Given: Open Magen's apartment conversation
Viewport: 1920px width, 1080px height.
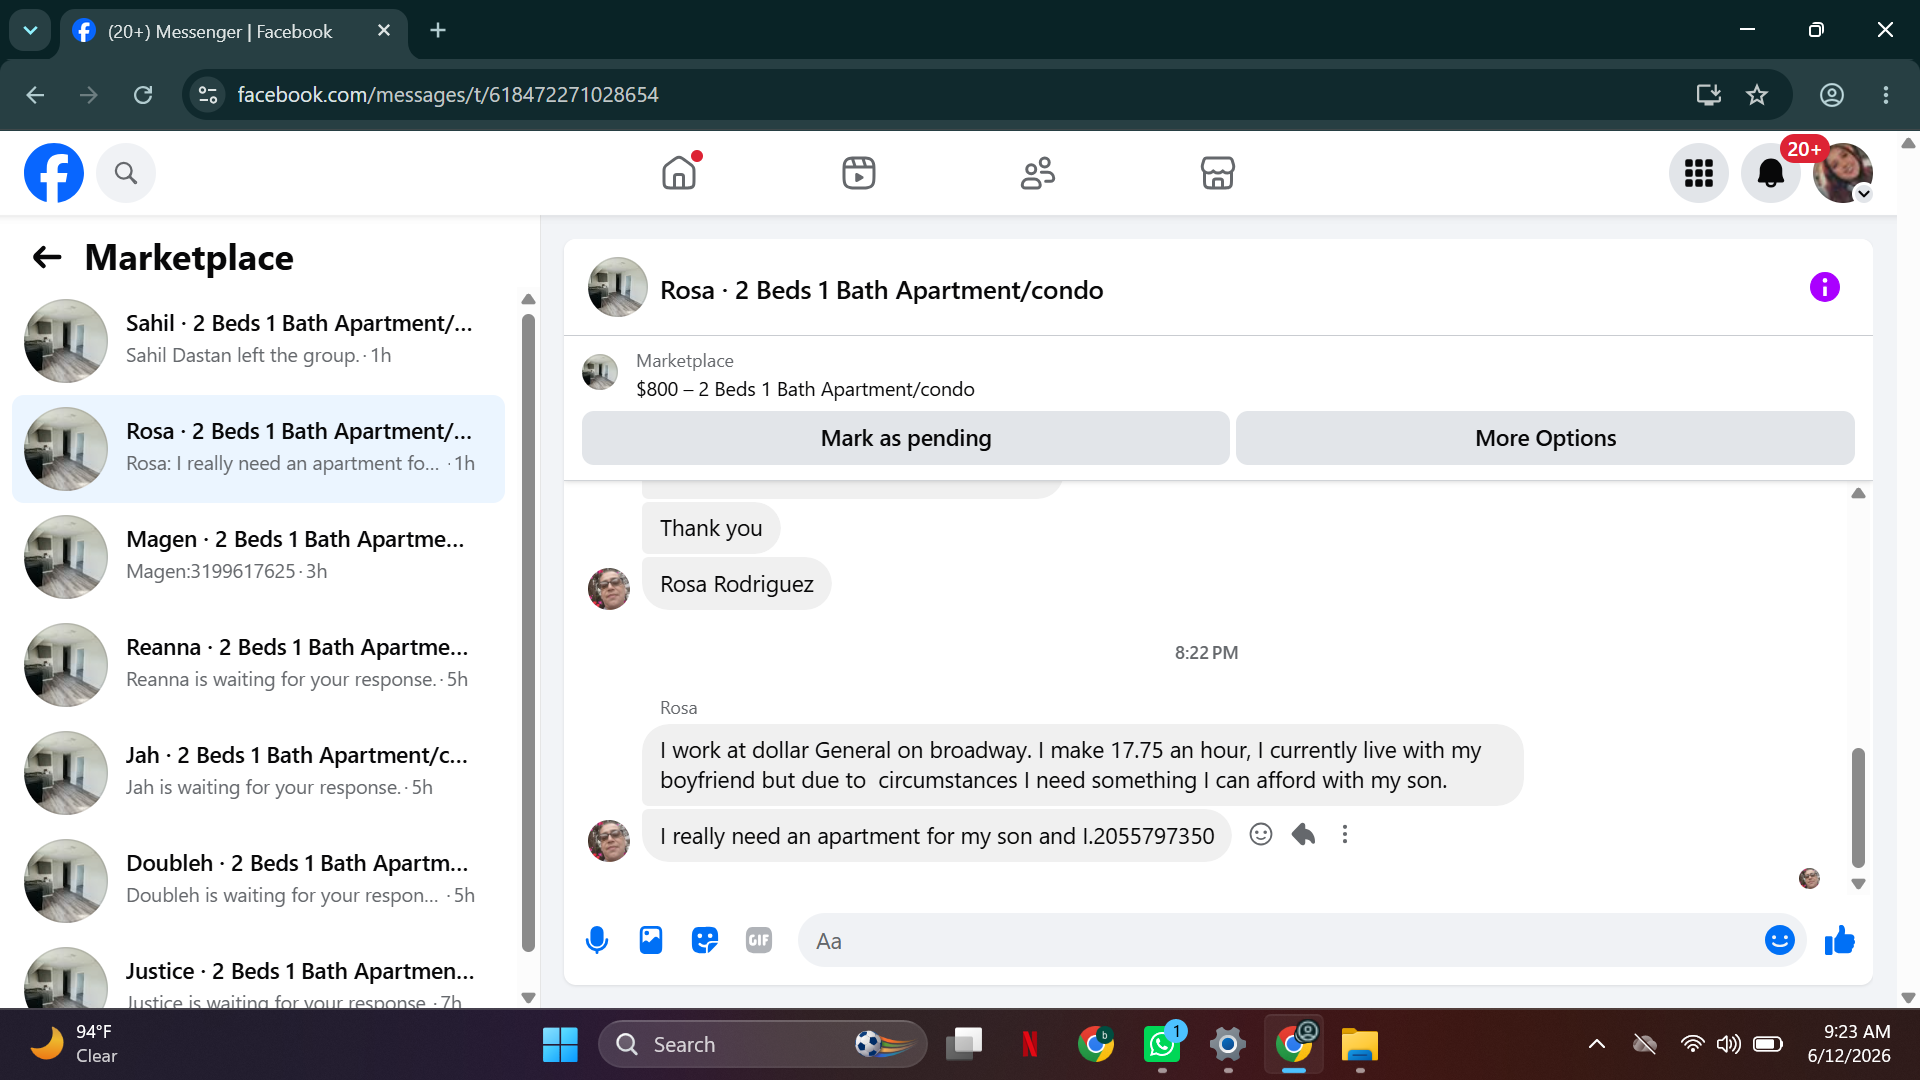Looking at the screenshot, I should point(258,556).
